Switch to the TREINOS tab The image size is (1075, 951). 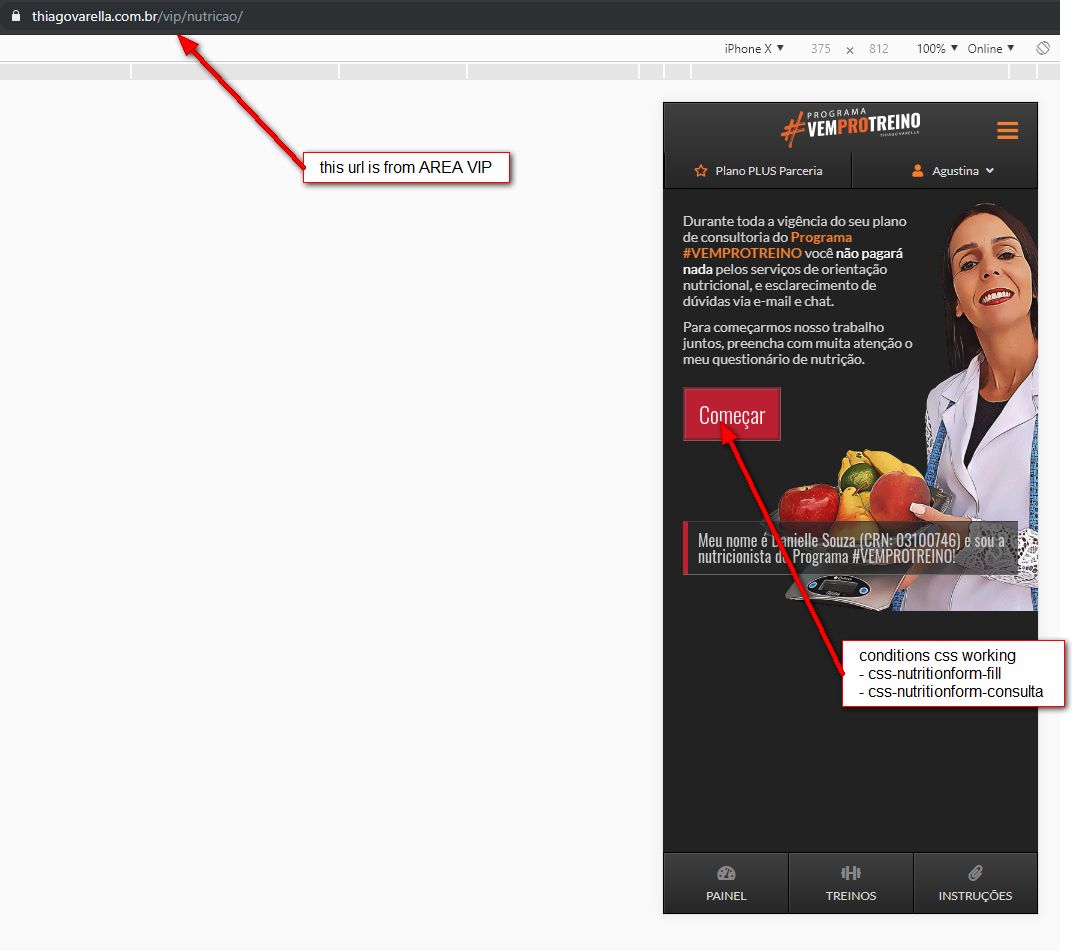coord(851,883)
